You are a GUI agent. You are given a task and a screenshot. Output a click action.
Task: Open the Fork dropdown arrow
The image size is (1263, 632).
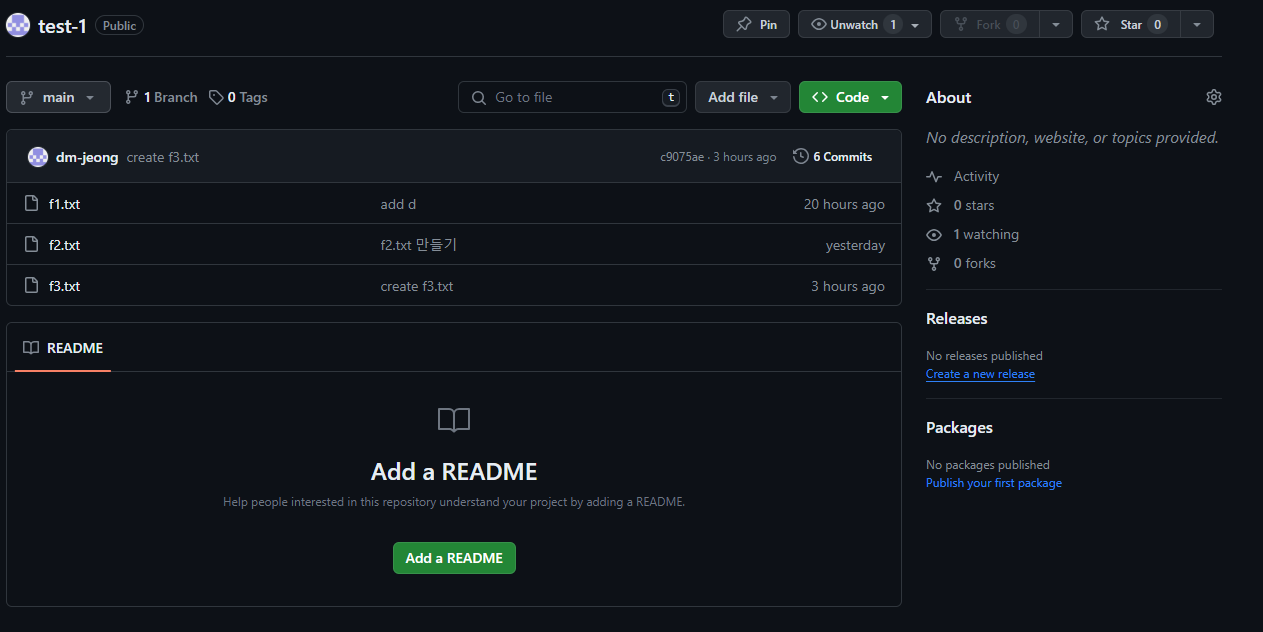[x=1056, y=24]
